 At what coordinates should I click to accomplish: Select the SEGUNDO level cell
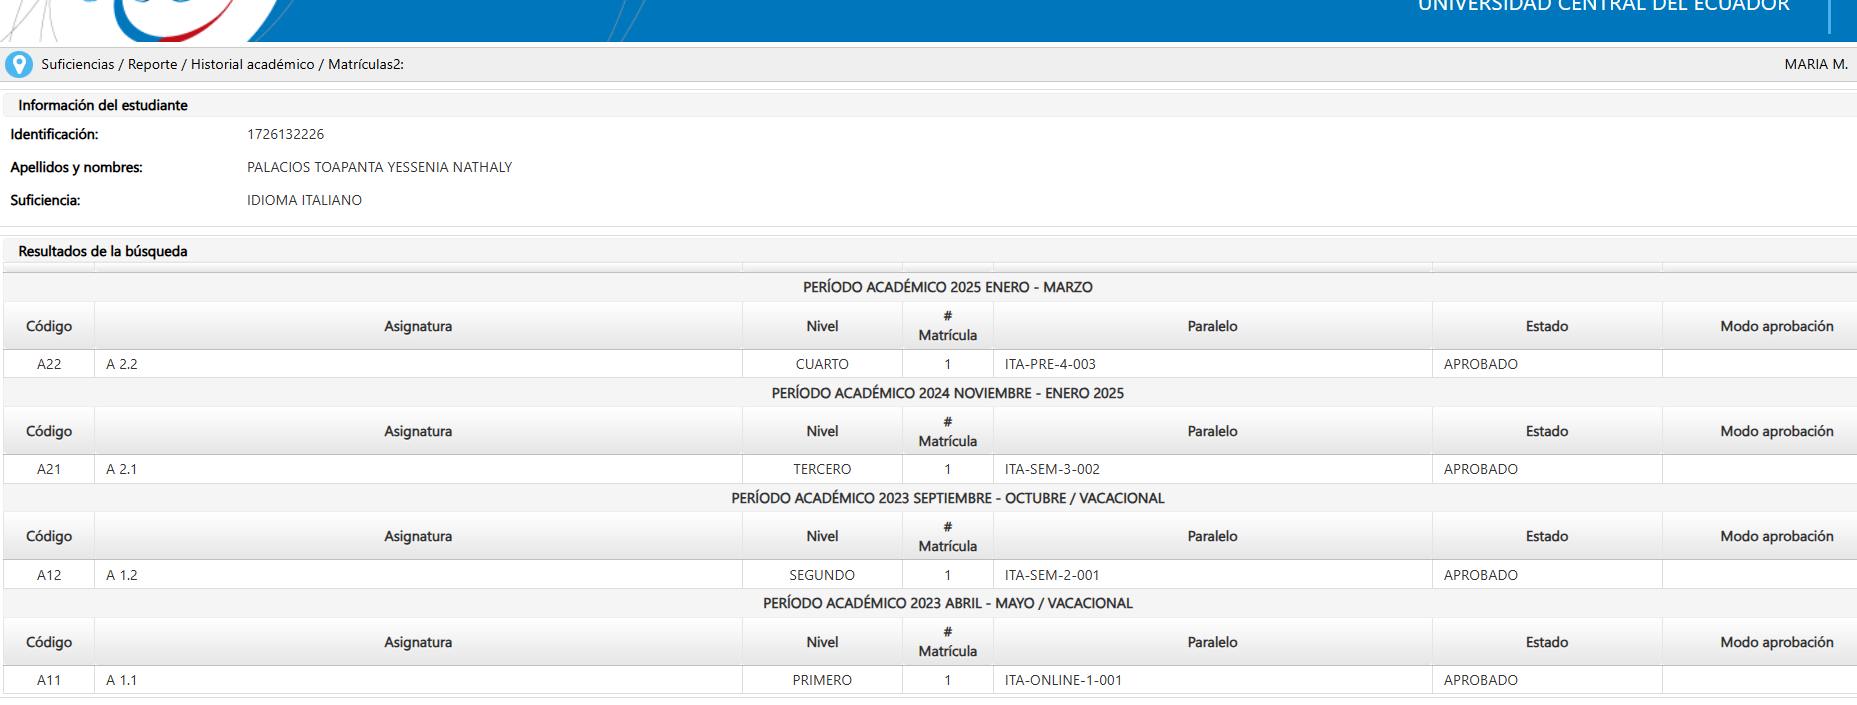822,575
